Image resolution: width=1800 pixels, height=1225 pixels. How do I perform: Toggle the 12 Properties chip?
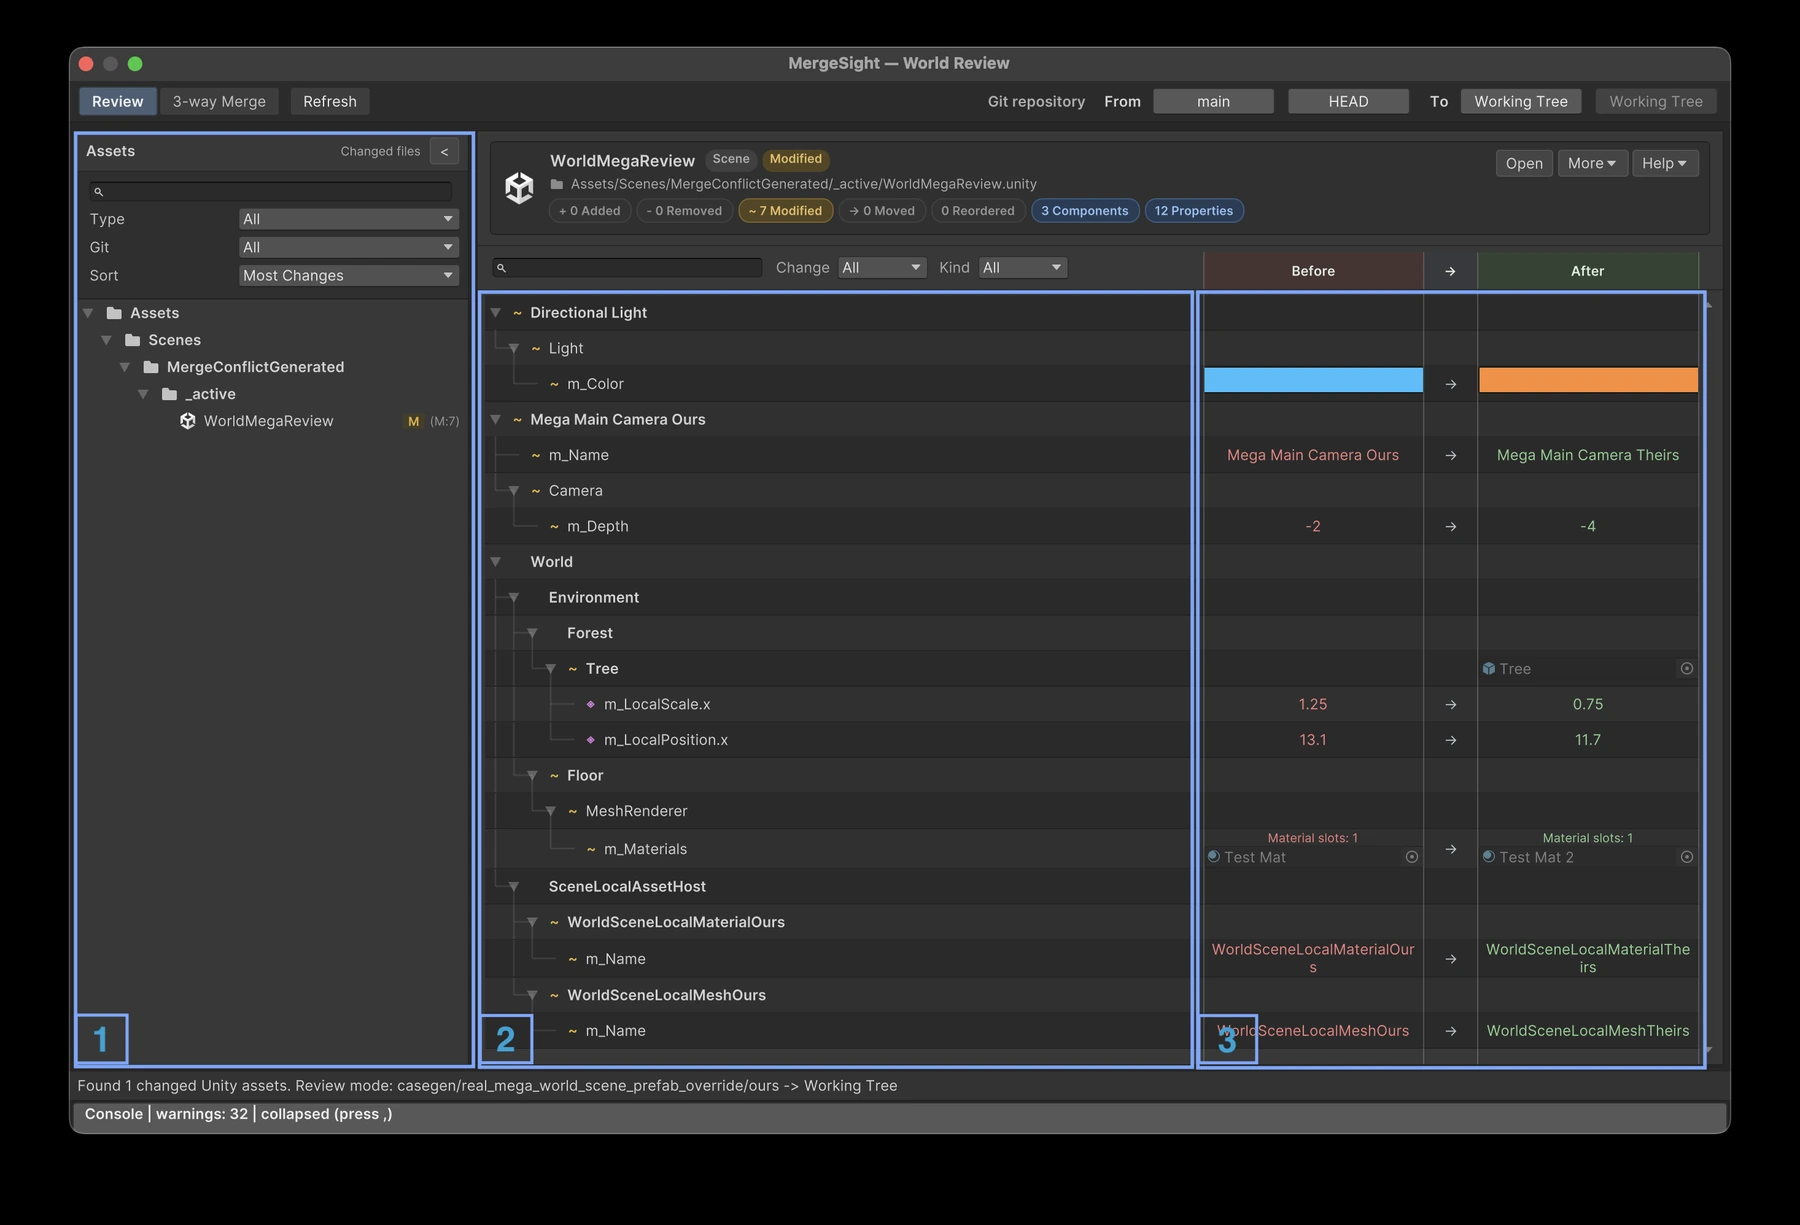[1194, 211]
